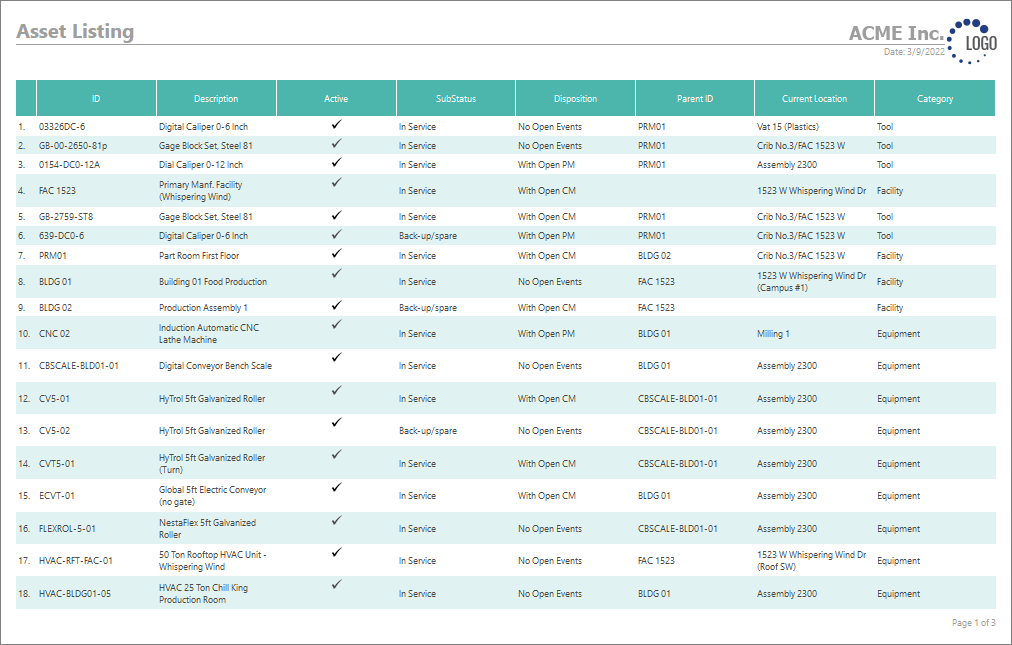Click Tool category for 03326DC-6 row

coord(885,127)
